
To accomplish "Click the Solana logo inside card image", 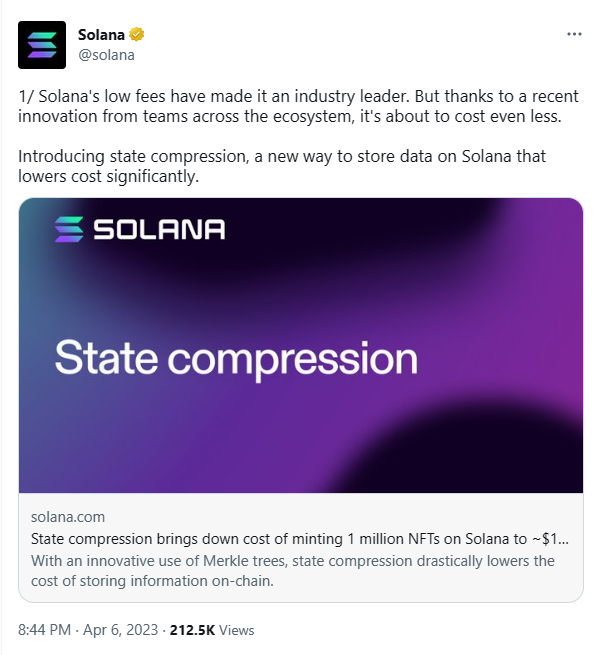I will [x=69, y=229].
